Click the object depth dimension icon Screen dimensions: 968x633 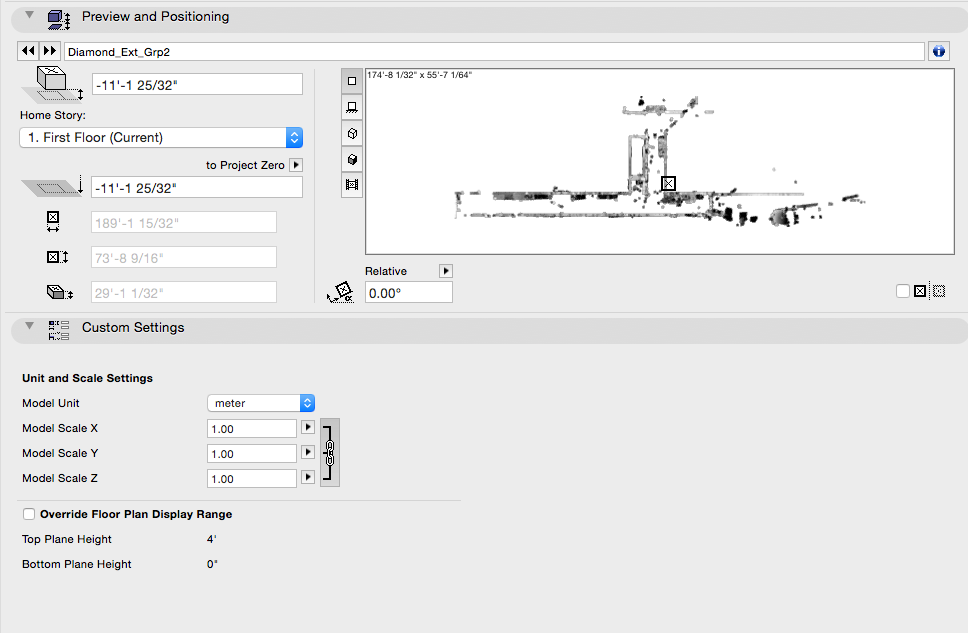point(57,257)
